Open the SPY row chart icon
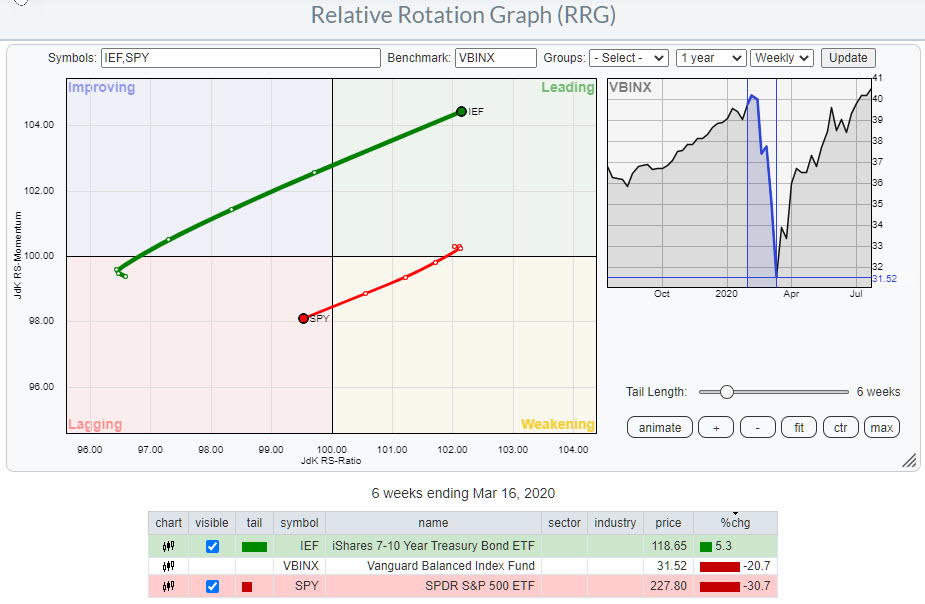Viewport: 925px width, 604px height. [169, 586]
